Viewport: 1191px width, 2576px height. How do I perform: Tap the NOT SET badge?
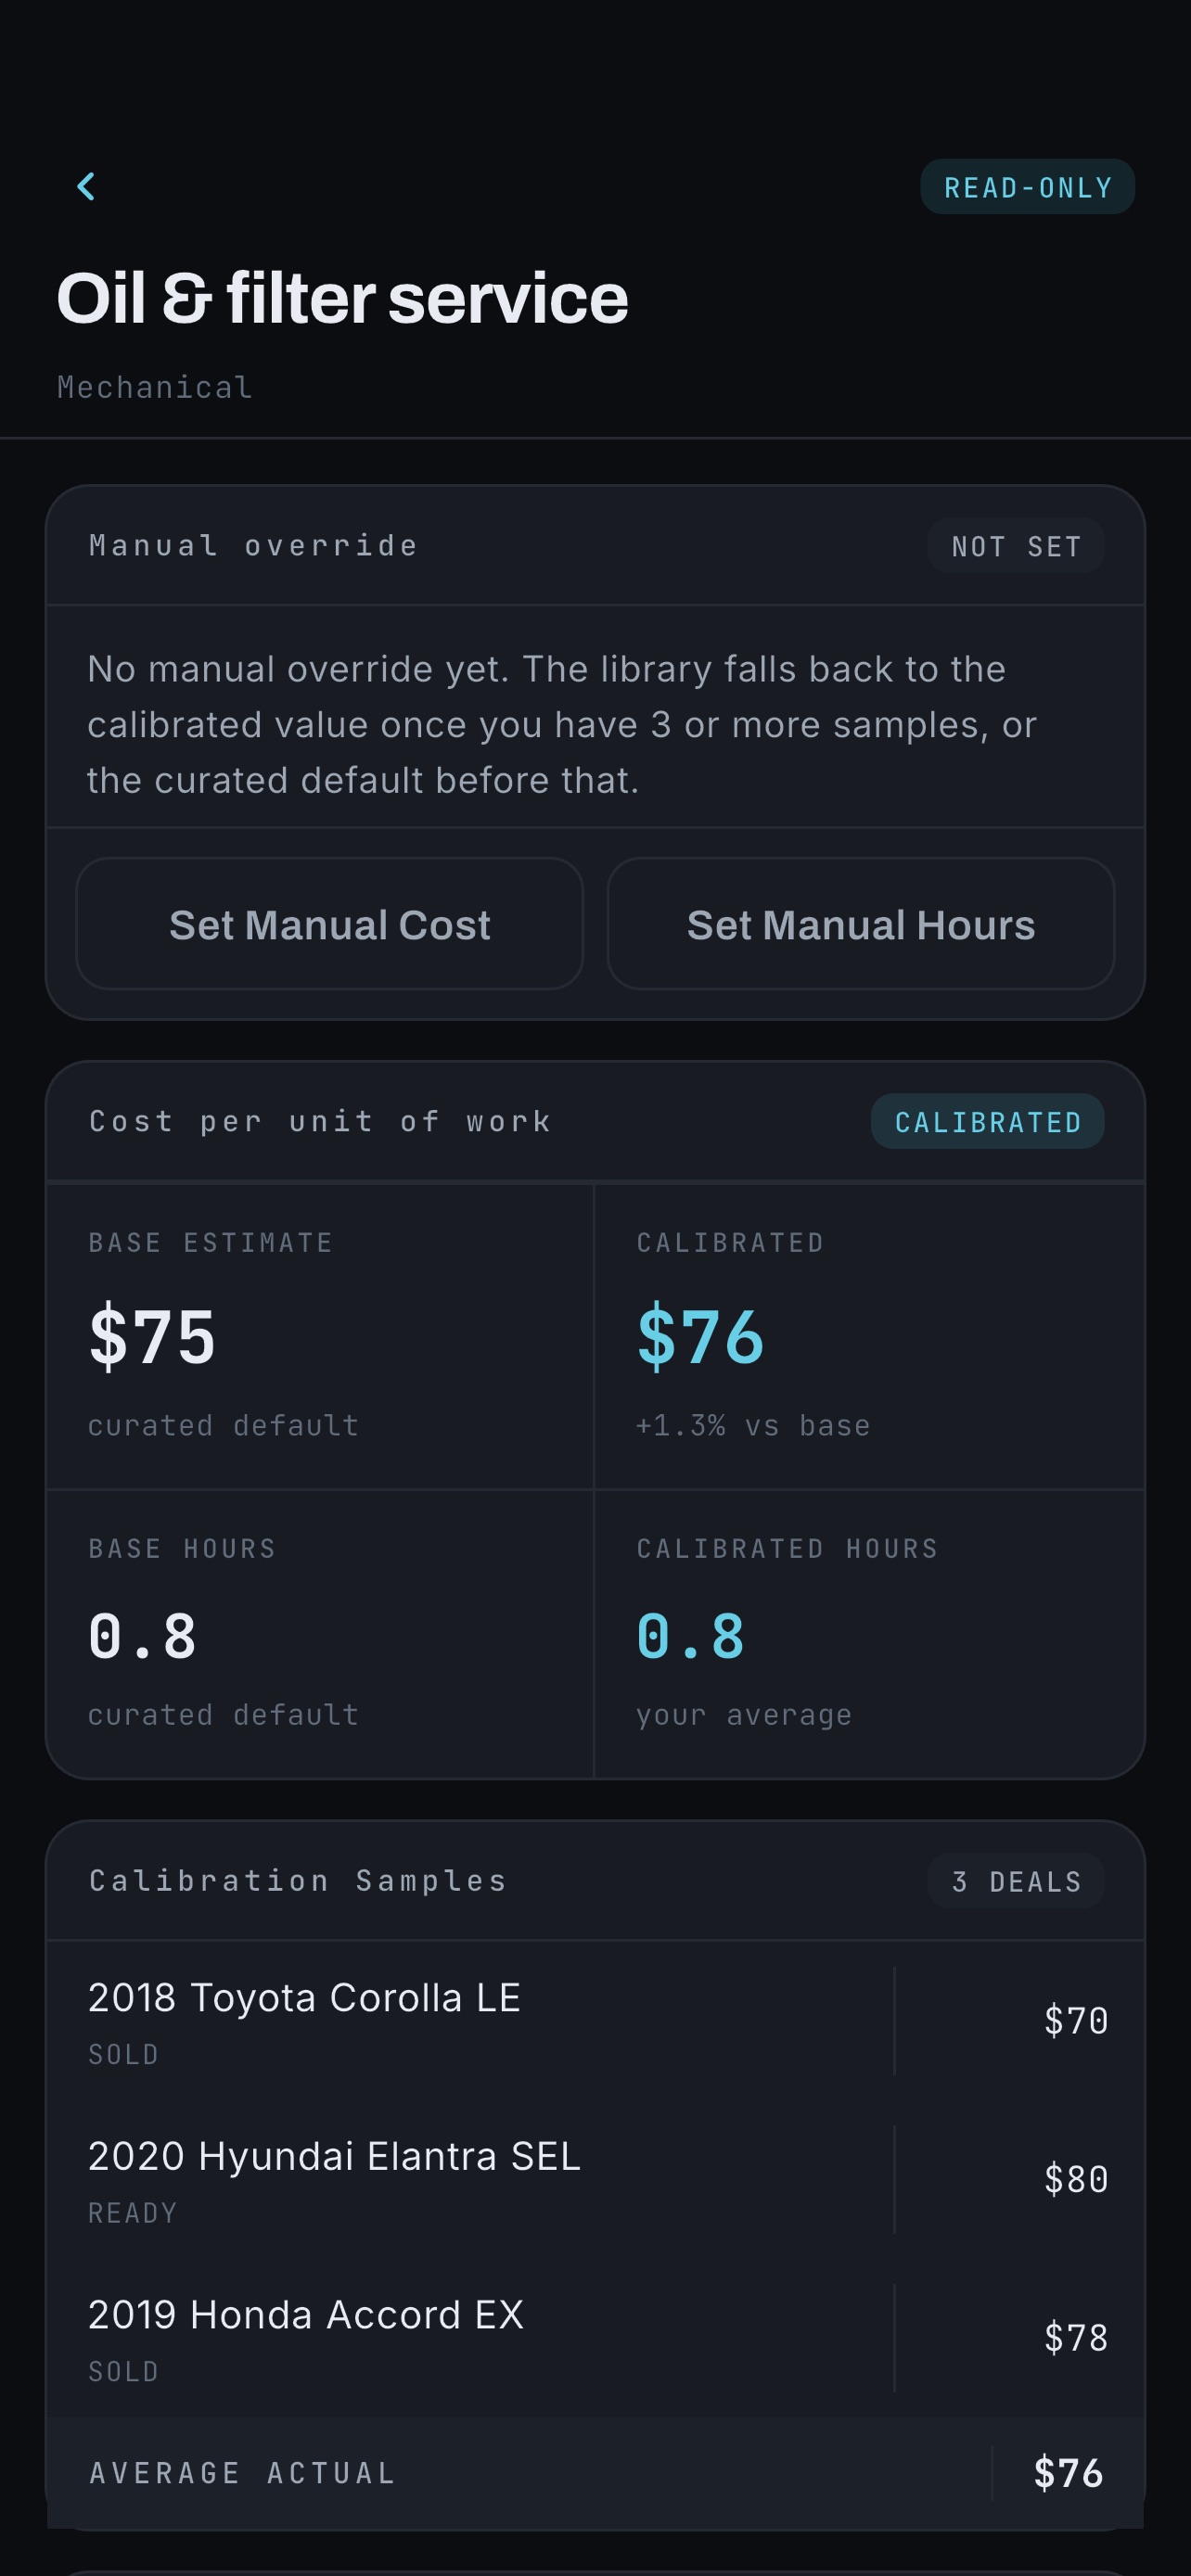click(x=1015, y=546)
